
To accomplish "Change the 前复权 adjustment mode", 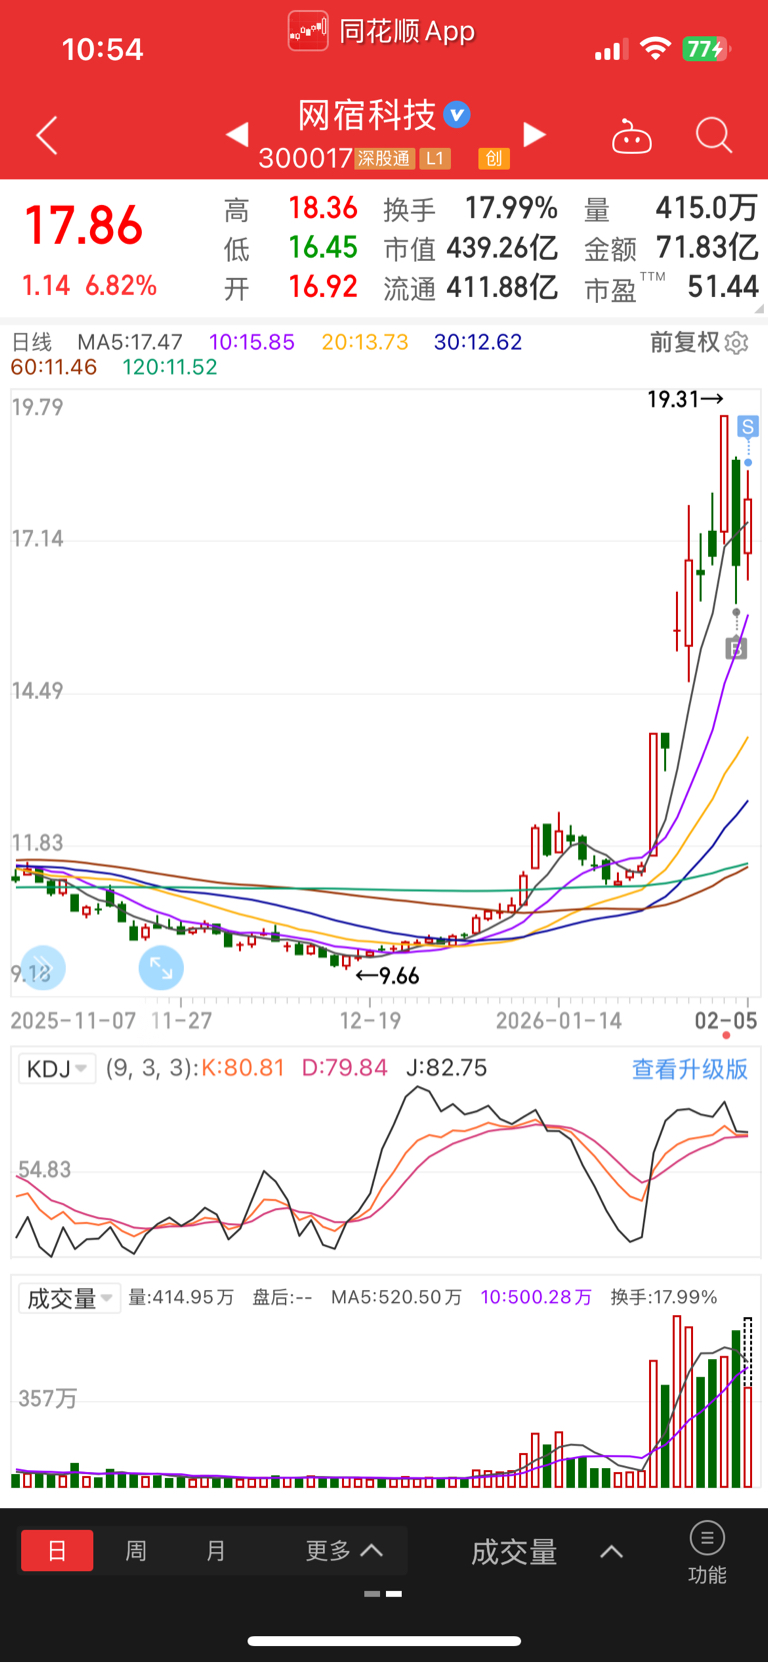I will [685, 342].
